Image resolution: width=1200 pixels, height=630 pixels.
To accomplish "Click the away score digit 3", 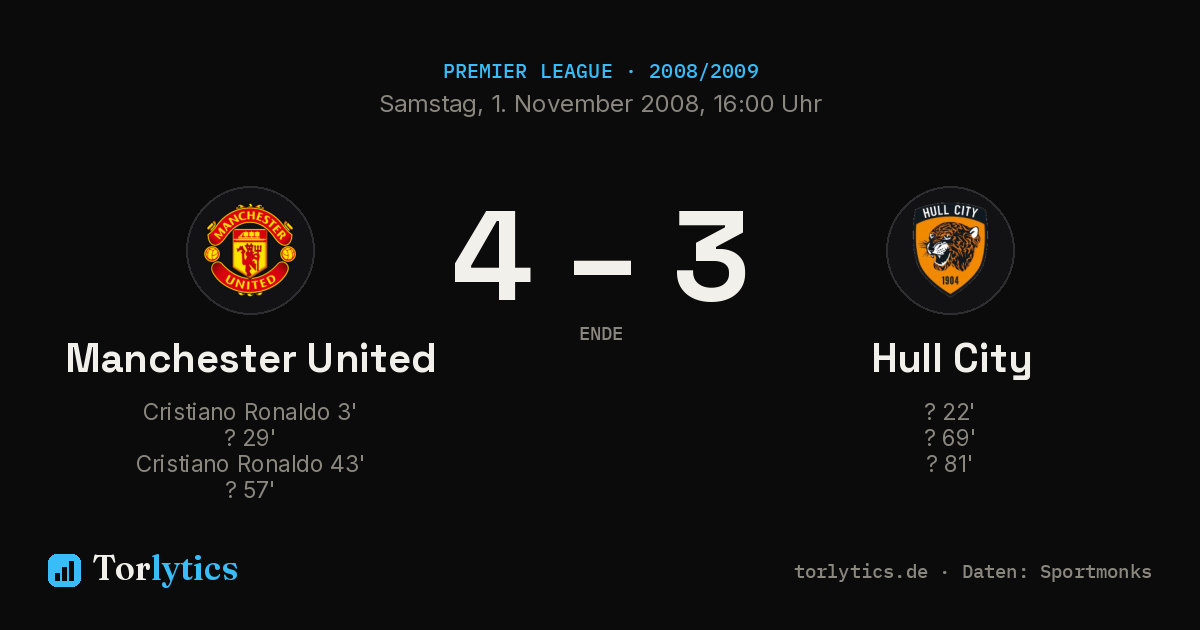I will tap(710, 256).
